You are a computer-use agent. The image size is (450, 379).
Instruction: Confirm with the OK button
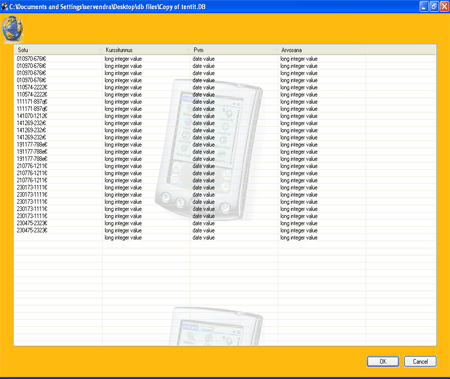click(x=383, y=361)
